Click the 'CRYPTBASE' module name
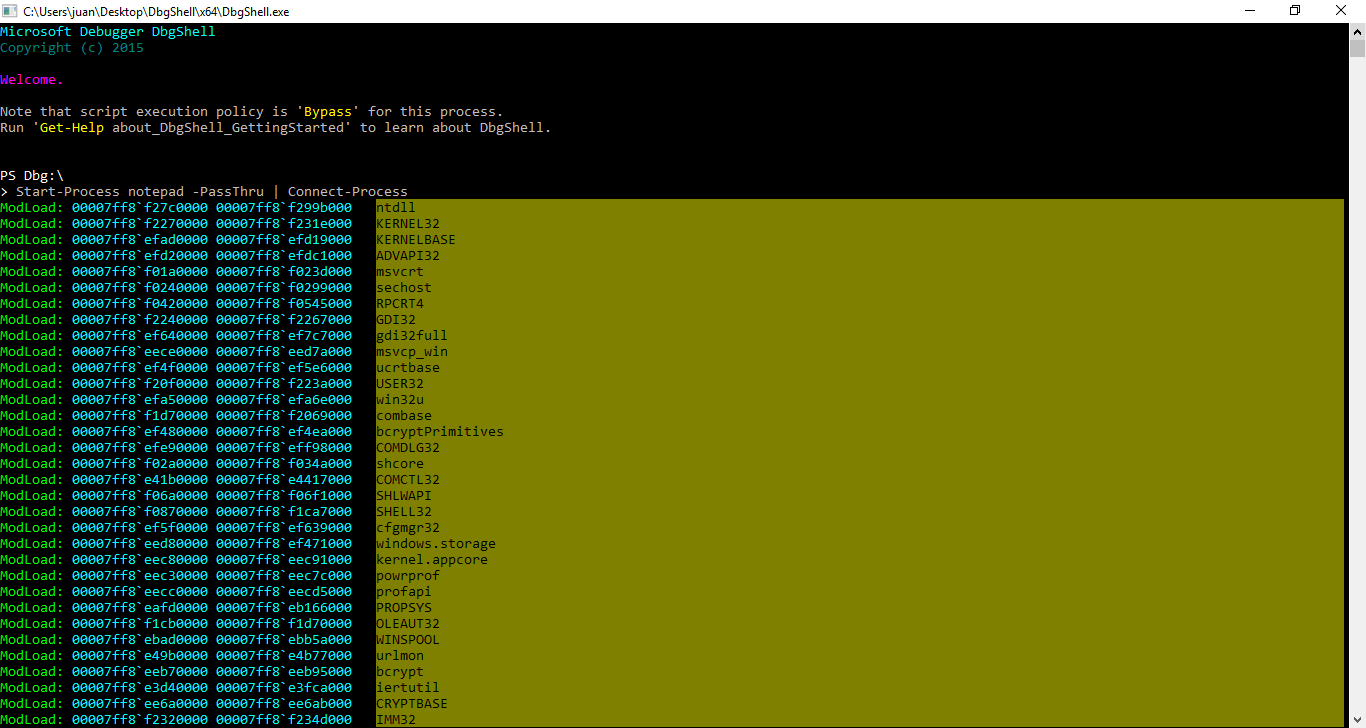Screen dimensions: 1366x728 coord(412,704)
